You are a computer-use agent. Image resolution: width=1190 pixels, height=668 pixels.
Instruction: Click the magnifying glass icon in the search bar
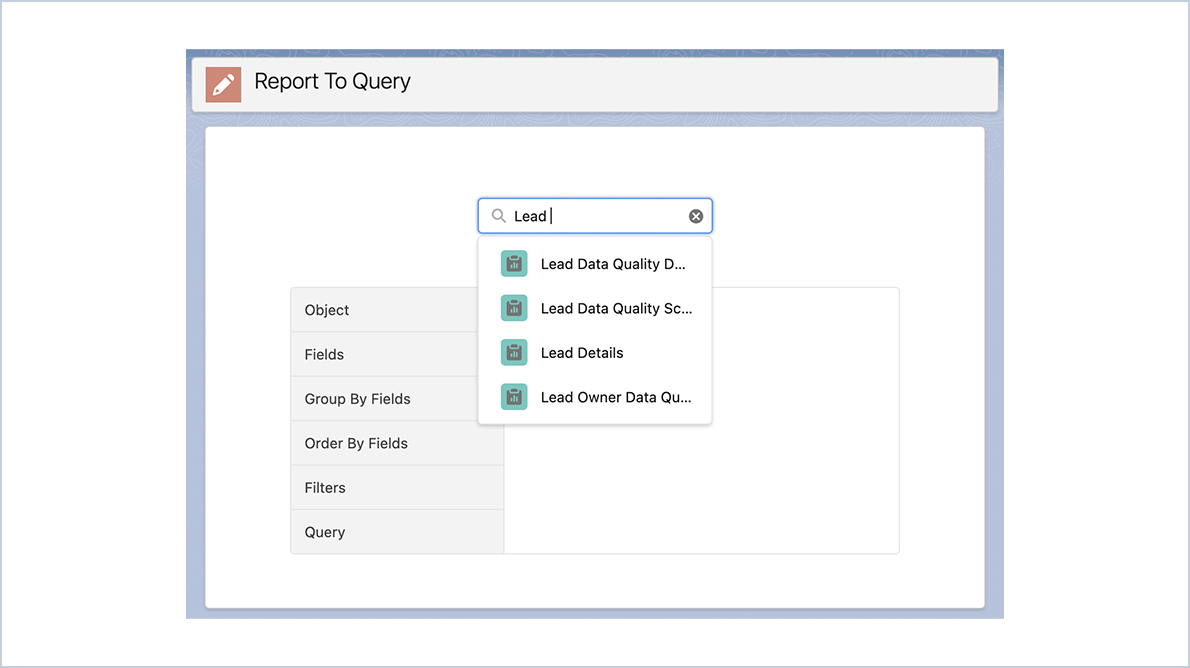[x=498, y=215]
